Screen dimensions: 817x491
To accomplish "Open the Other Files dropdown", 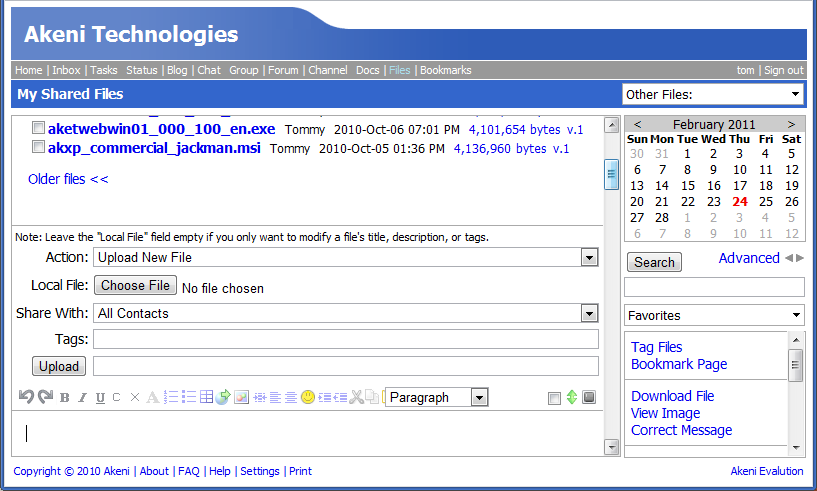I will 712,94.
